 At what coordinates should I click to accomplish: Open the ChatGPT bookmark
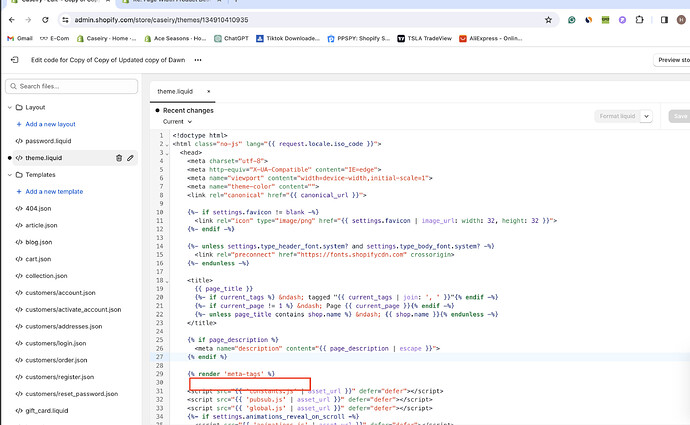click(x=231, y=39)
